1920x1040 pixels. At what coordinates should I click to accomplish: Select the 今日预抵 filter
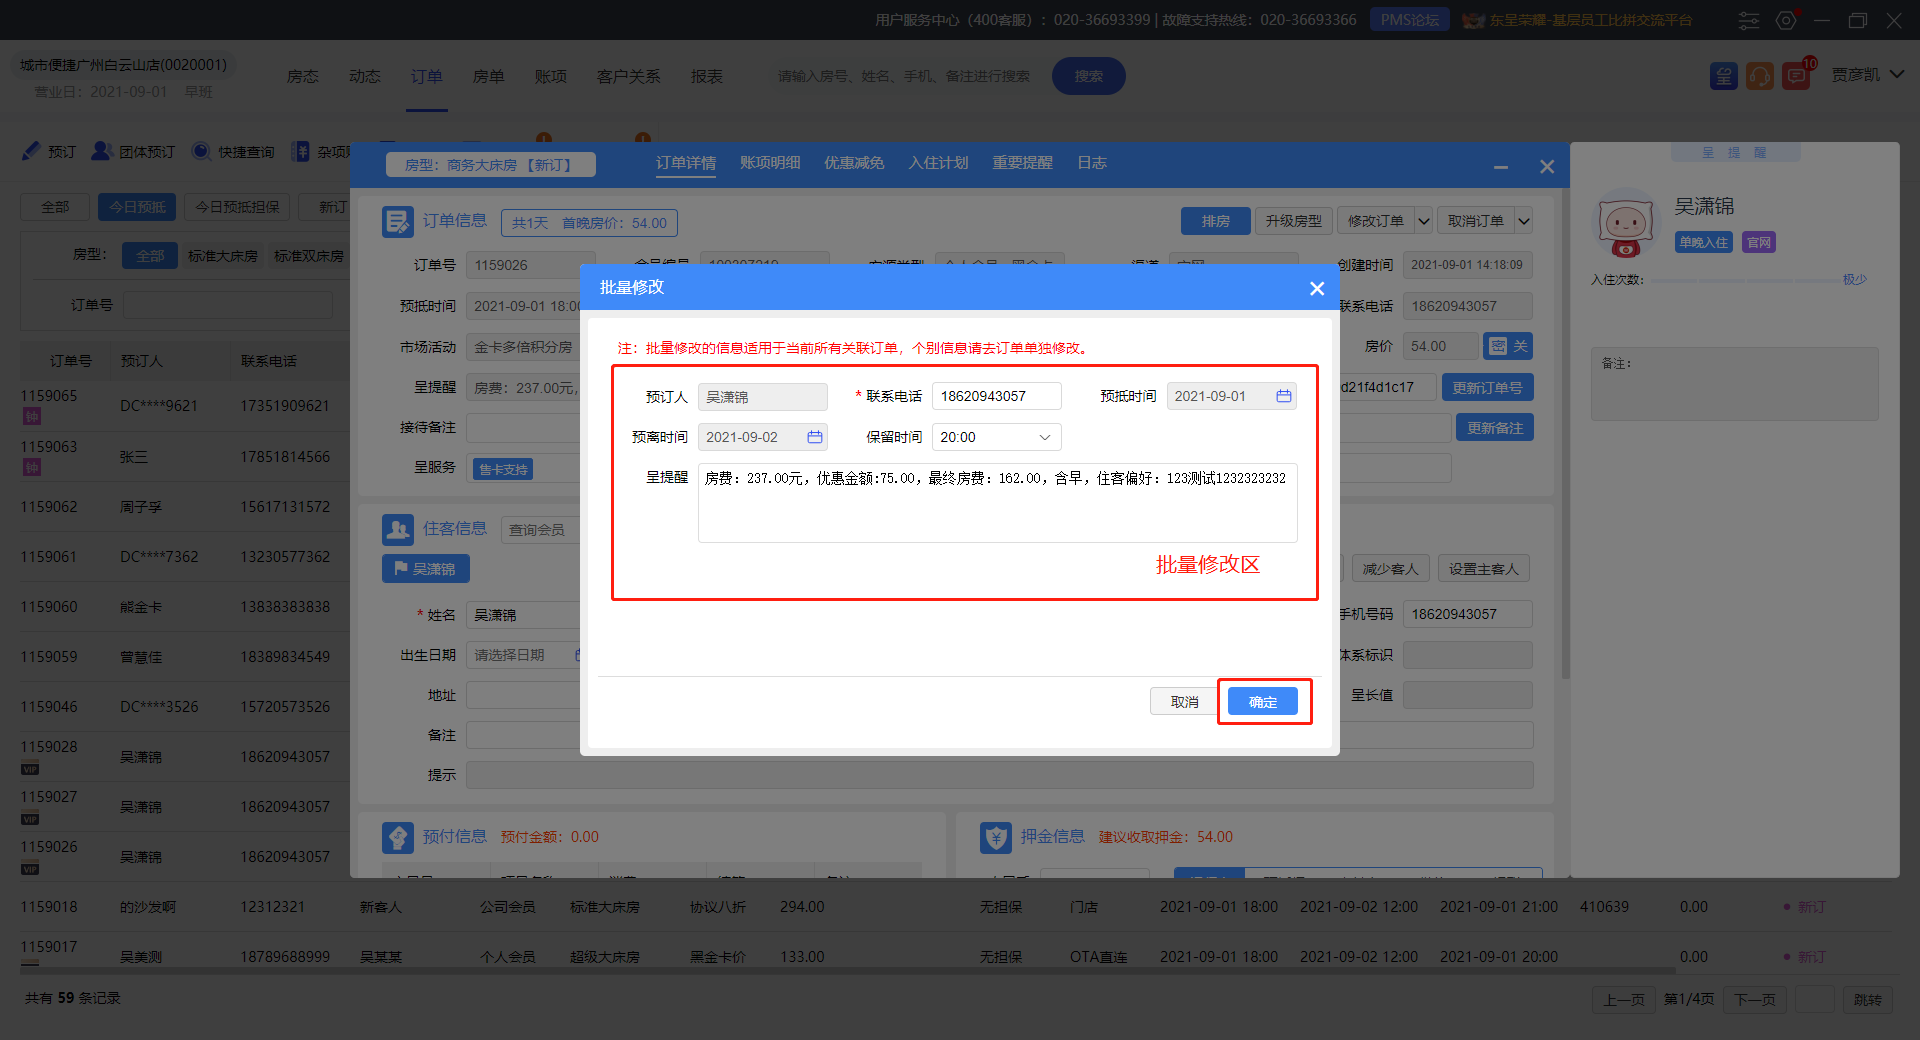(x=137, y=207)
